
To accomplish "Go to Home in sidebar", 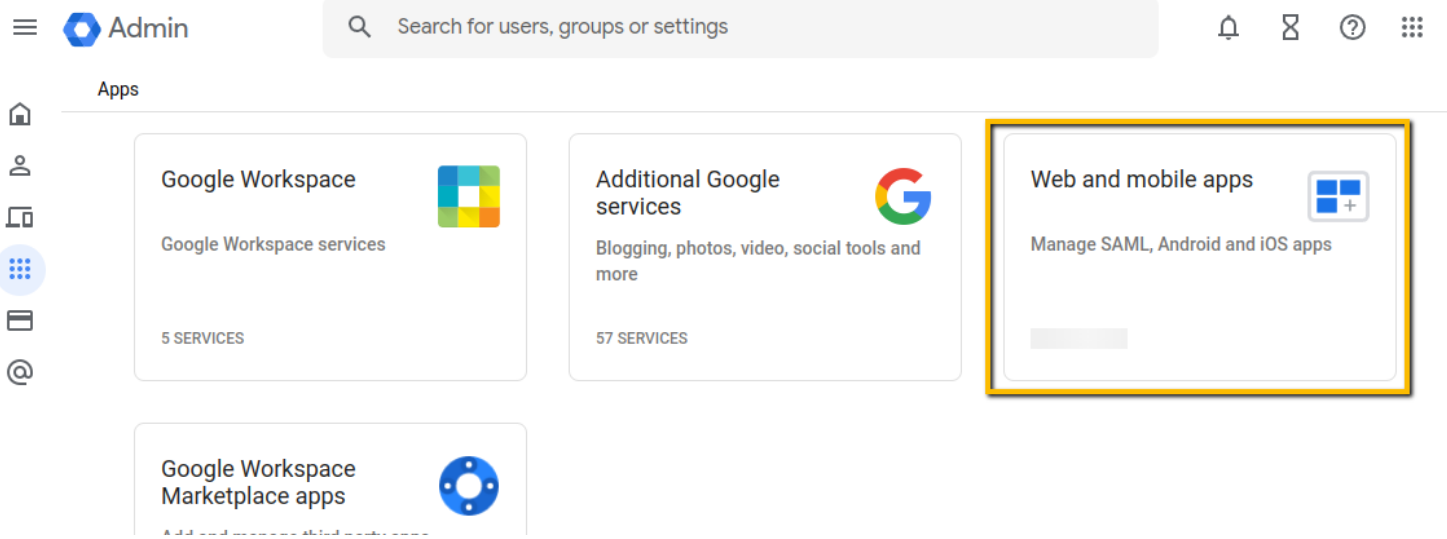I will pos(20,115).
